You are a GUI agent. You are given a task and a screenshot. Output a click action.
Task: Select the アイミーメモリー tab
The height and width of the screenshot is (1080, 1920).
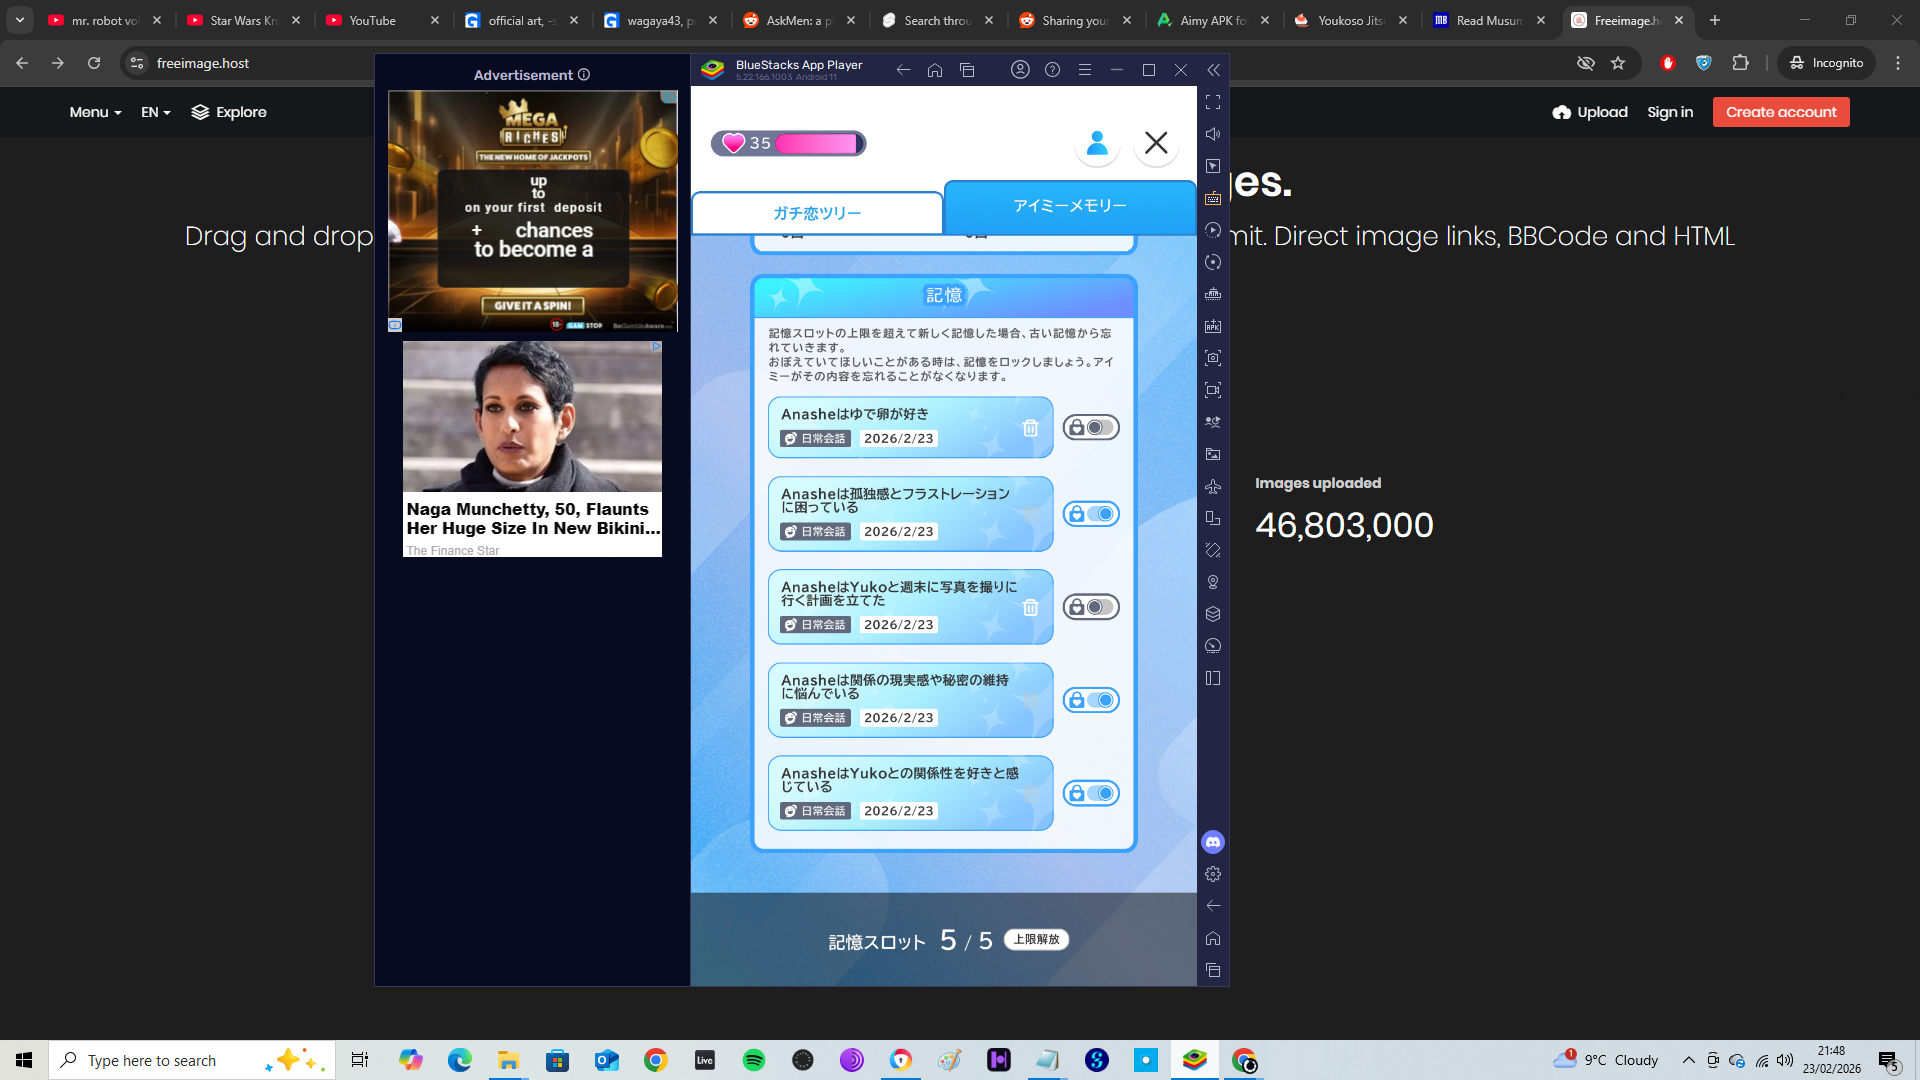tap(1069, 206)
